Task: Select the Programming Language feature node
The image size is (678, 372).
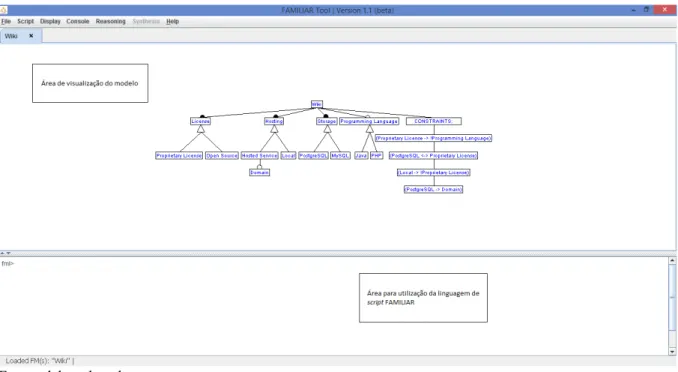Action: point(369,121)
